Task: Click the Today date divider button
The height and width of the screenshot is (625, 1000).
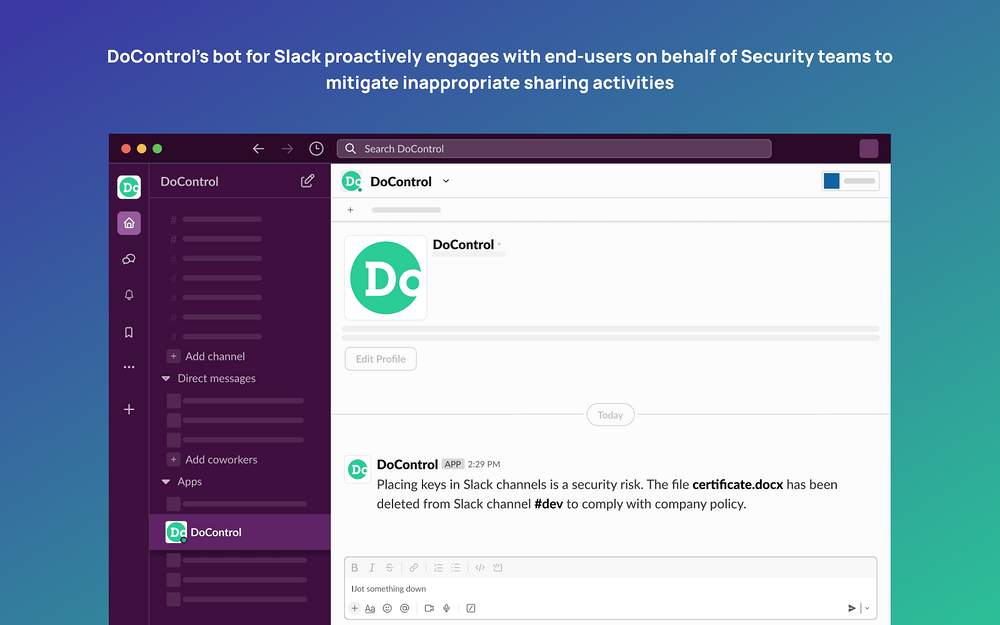Action: point(610,415)
